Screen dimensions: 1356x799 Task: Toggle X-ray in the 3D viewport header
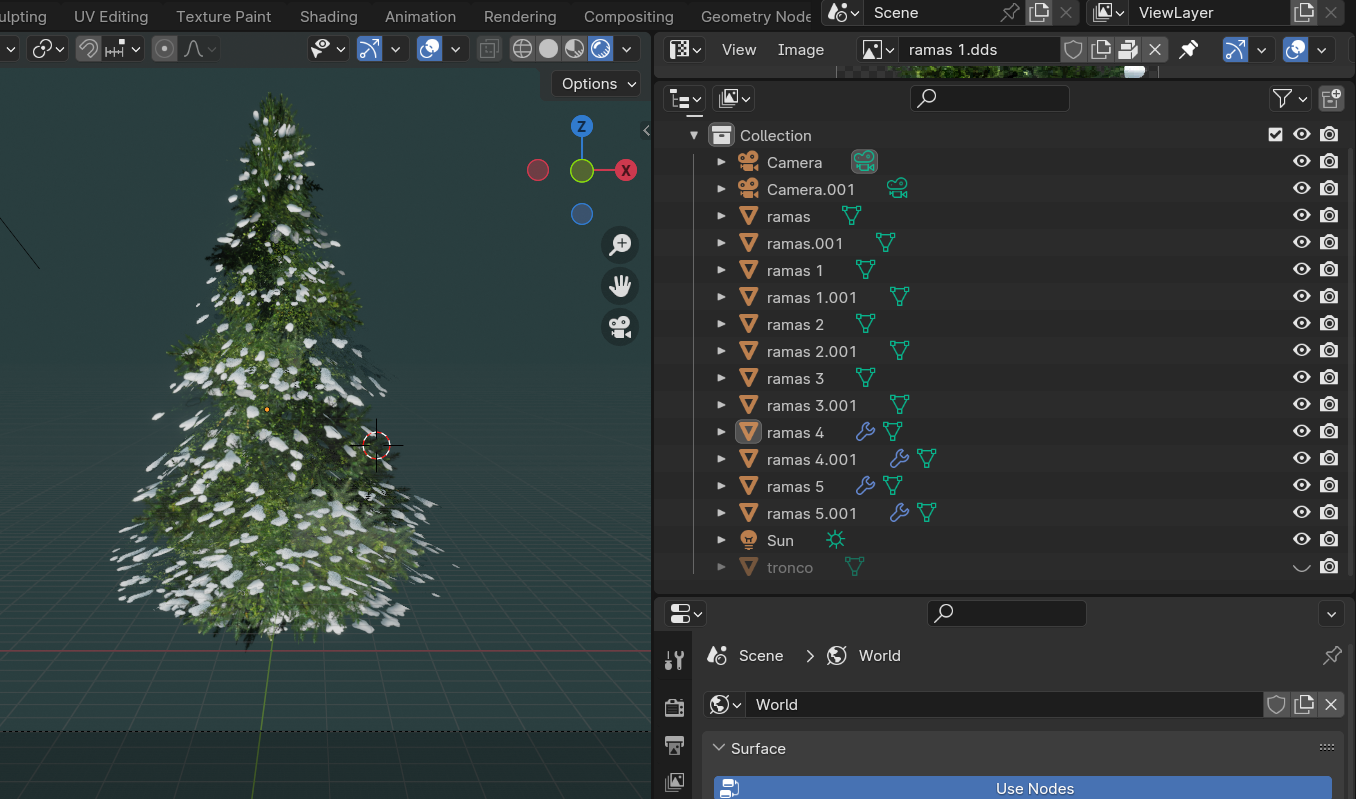[x=489, y=49]
